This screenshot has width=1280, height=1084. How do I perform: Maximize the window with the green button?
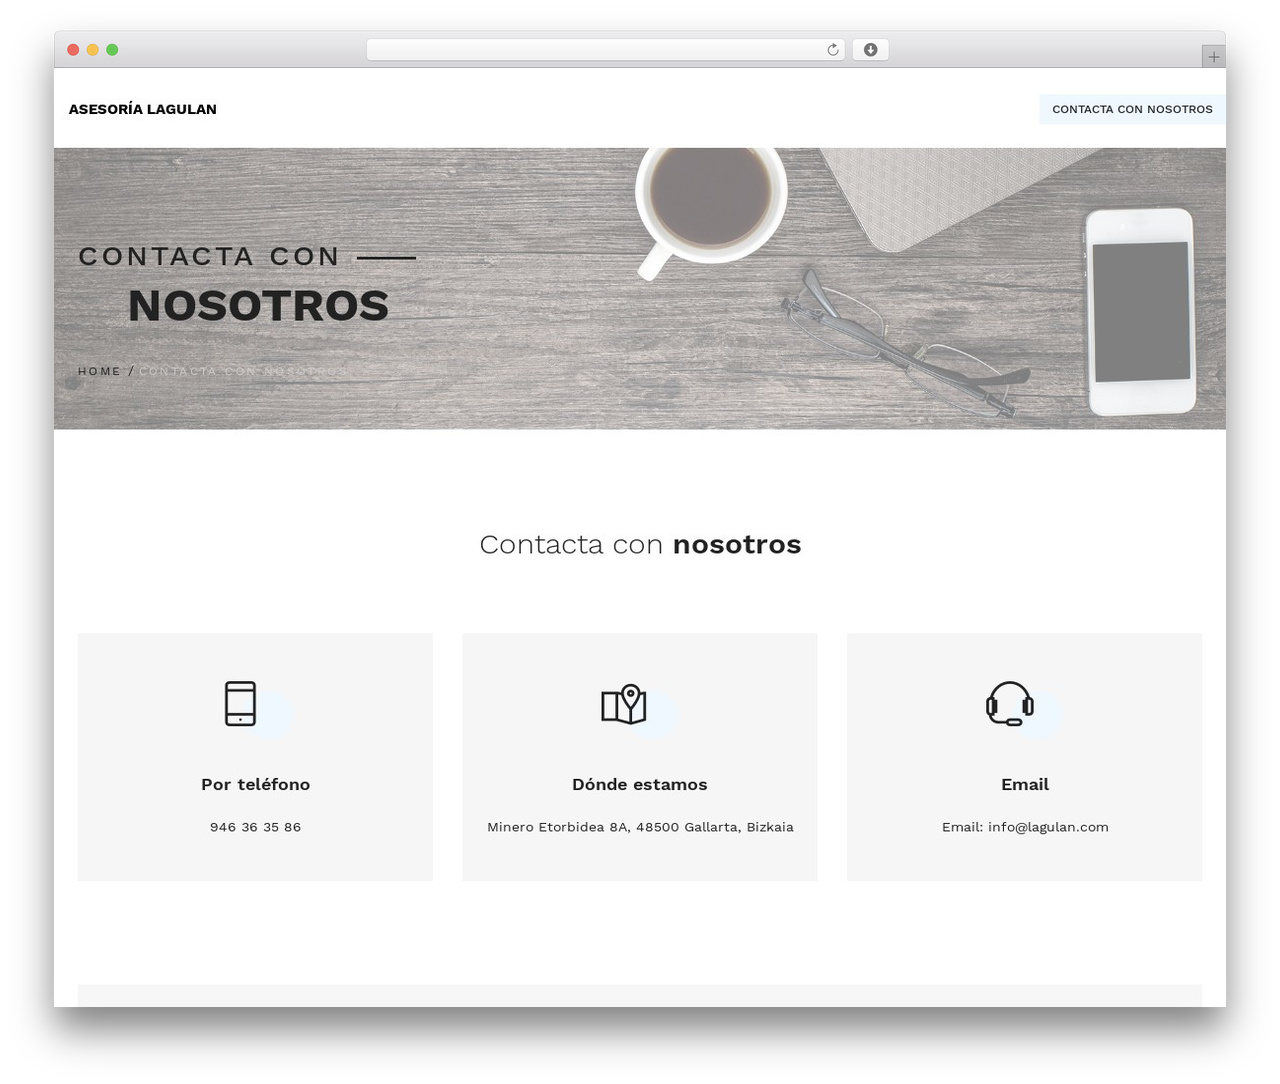(112, 50)
